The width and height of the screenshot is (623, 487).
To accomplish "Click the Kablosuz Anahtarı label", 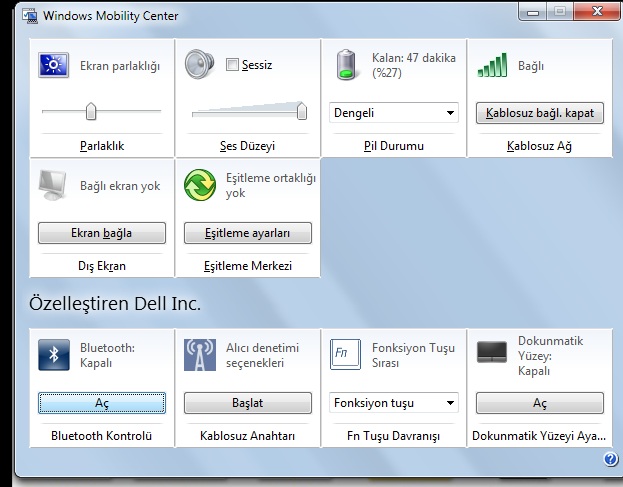I will coord(247,436).
